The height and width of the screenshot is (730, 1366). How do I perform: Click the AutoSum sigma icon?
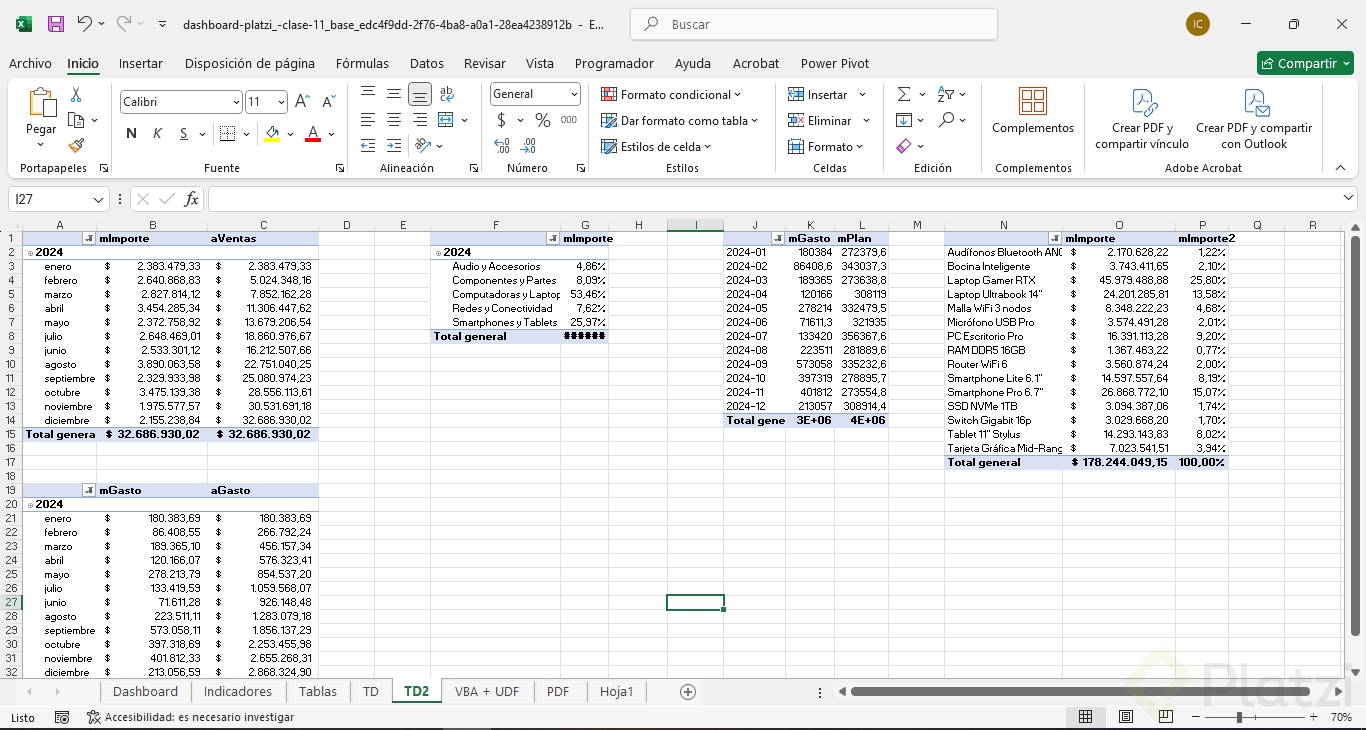[904, 94]
